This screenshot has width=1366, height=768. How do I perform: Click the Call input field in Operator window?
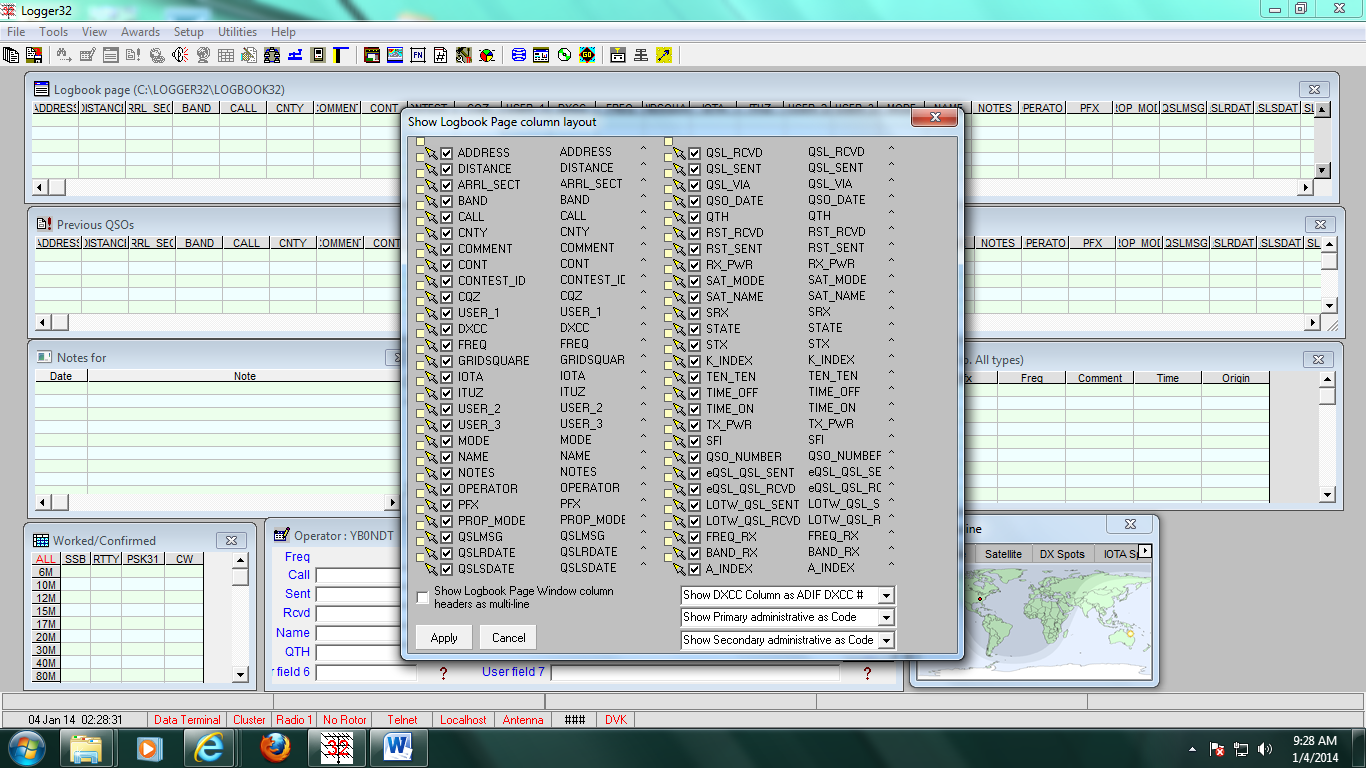(x=366, y=575)
